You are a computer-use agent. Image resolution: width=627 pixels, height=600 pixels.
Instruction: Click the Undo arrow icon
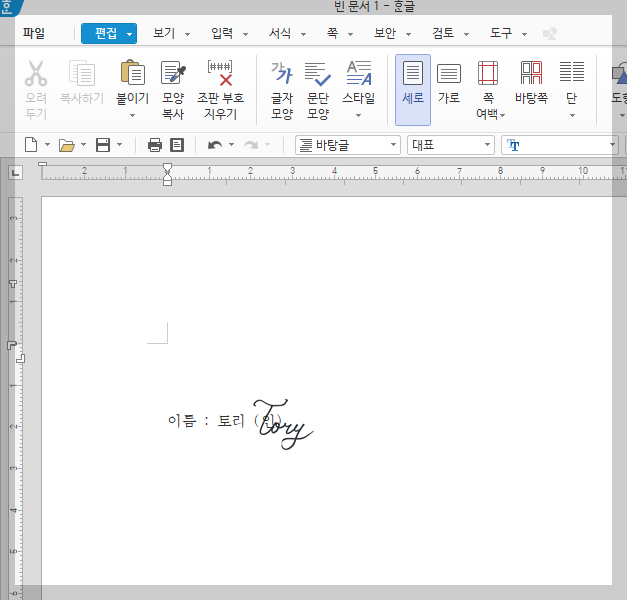[215, 145]
